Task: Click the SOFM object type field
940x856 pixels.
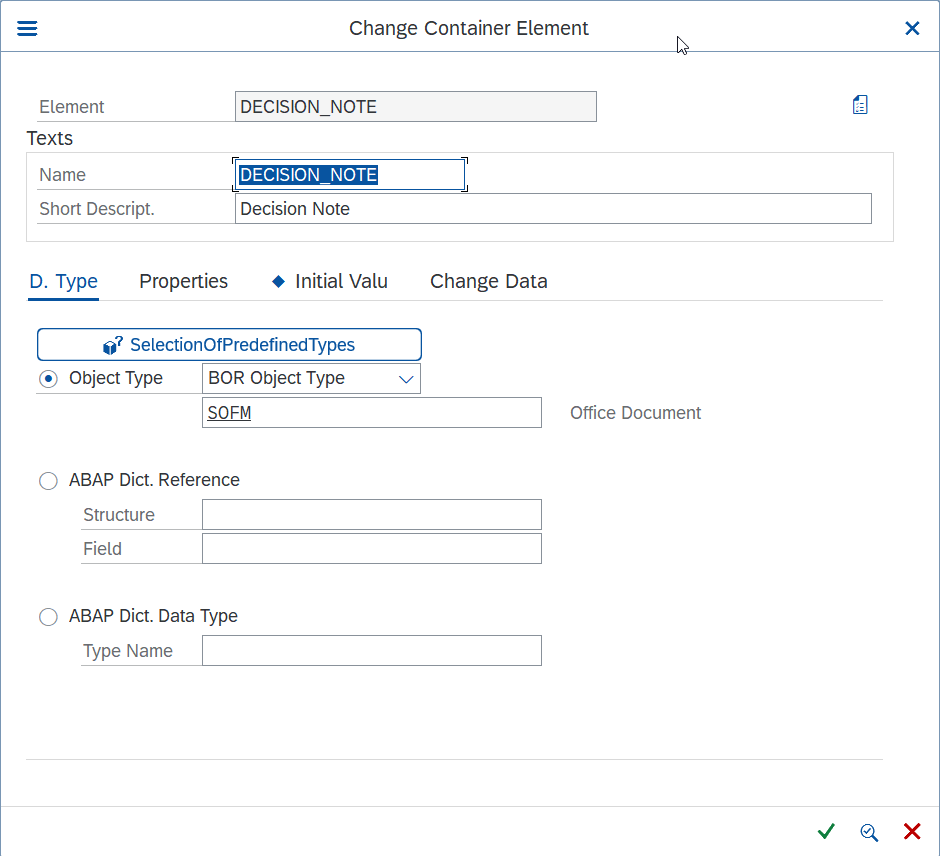Action: point(372,412)
